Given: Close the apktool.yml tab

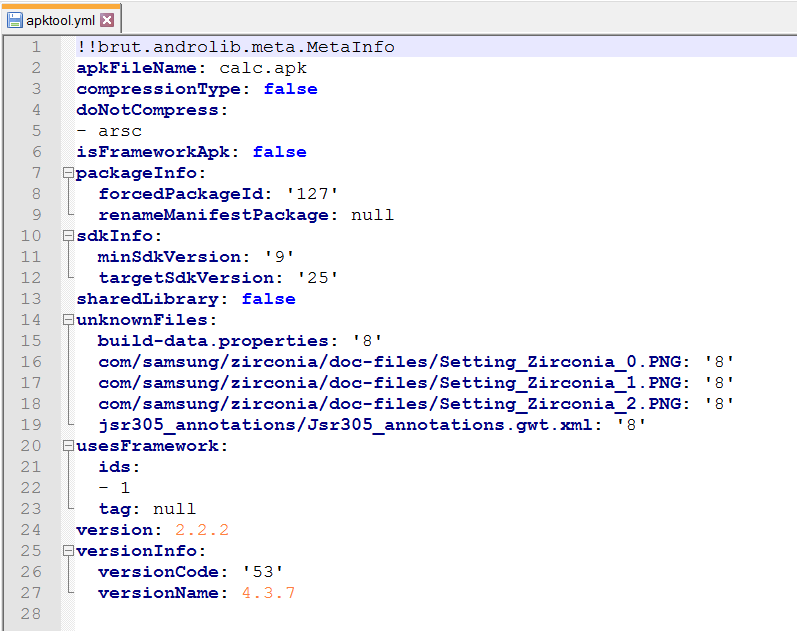Looking at the screenshot, I should (107, 20).
